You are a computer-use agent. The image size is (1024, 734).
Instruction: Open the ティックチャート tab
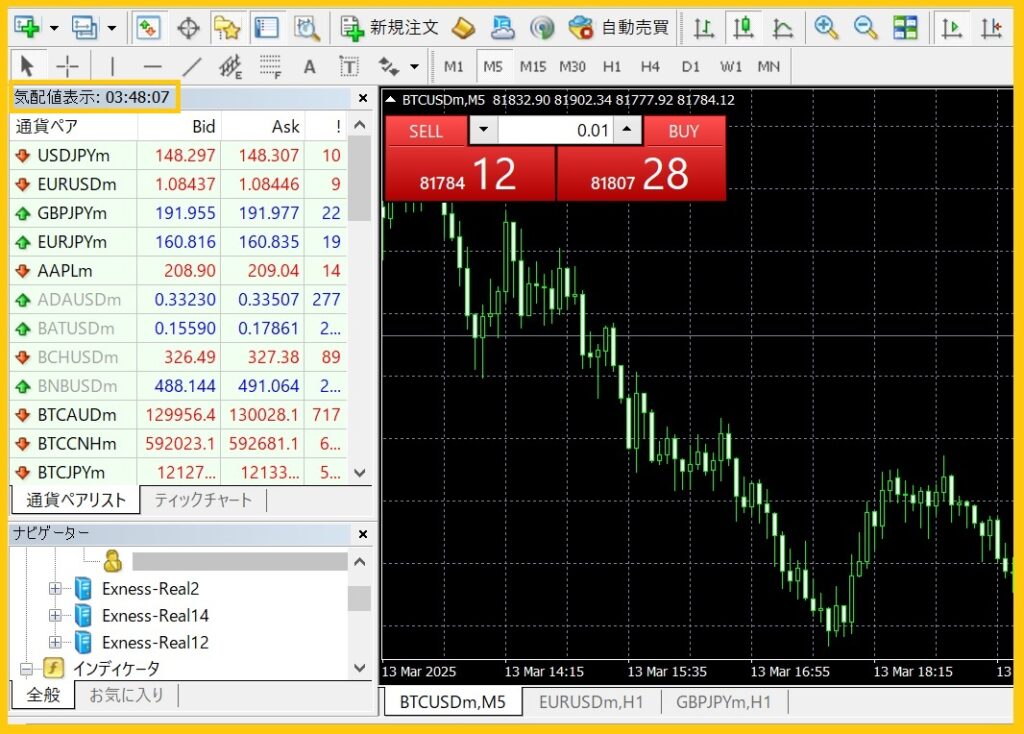pos(203,500)
